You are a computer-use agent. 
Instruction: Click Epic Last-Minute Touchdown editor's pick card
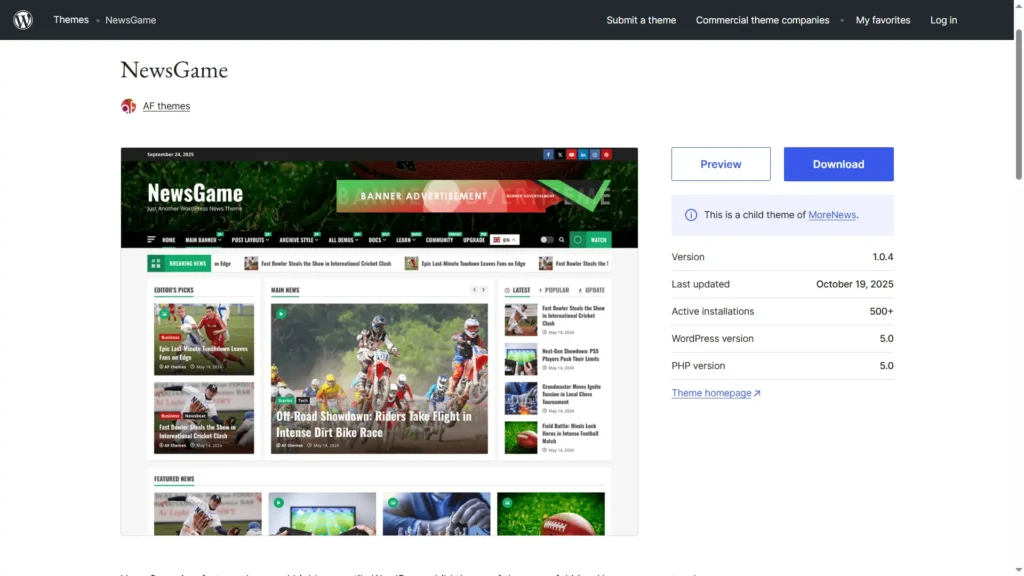(204, 339)
